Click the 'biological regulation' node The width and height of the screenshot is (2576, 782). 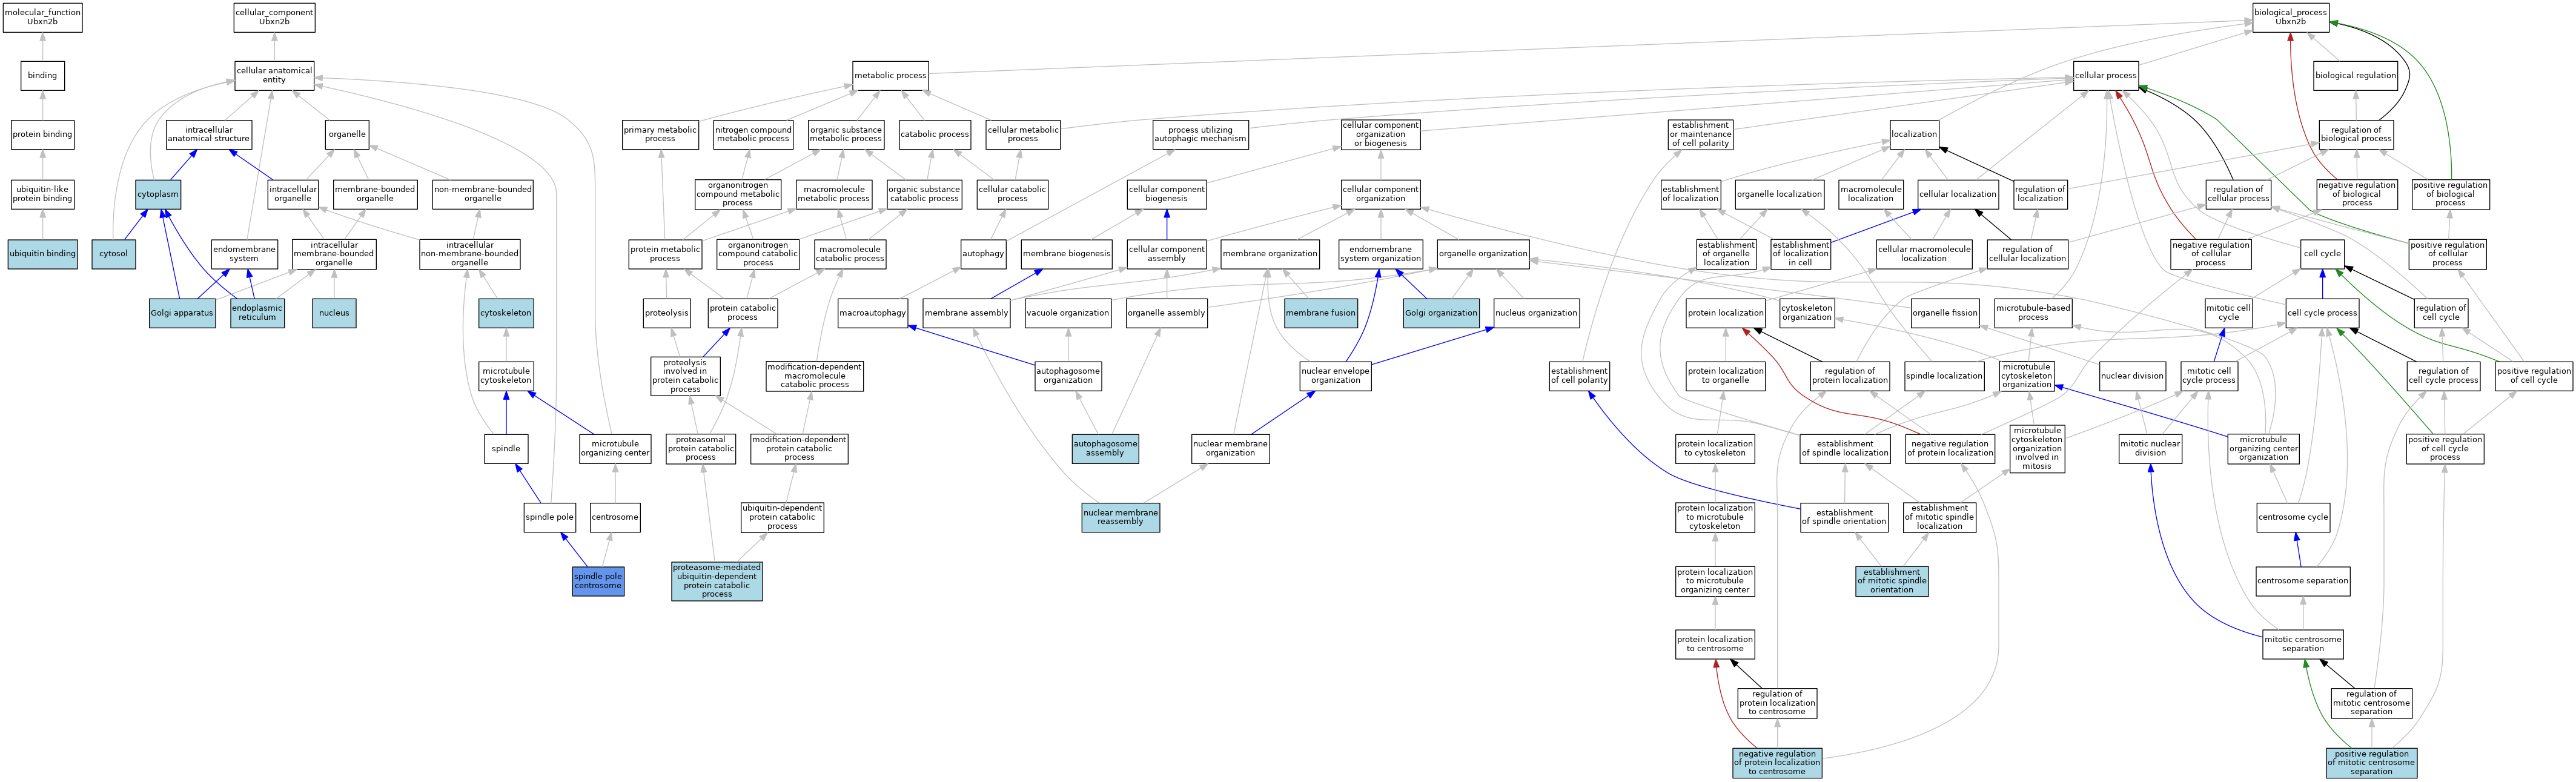pos(2355,76)
